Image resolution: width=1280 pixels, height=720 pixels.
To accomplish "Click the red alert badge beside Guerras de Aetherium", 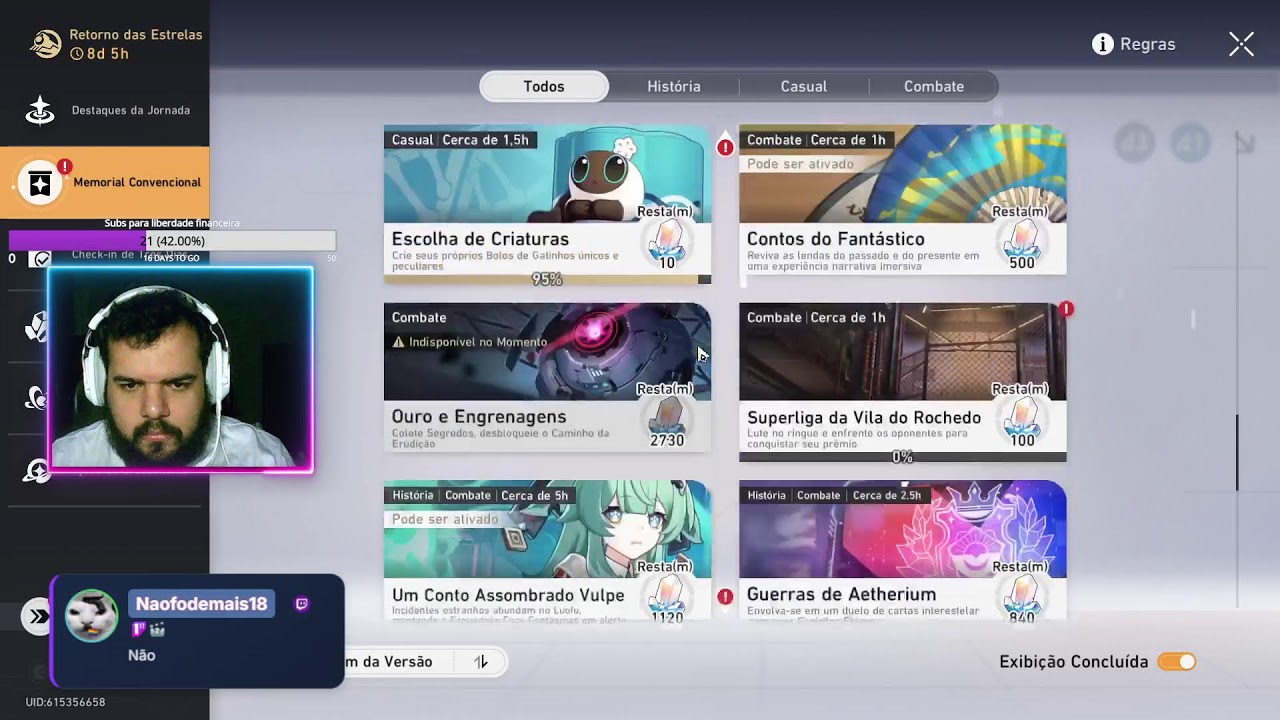I will (725, 596).
